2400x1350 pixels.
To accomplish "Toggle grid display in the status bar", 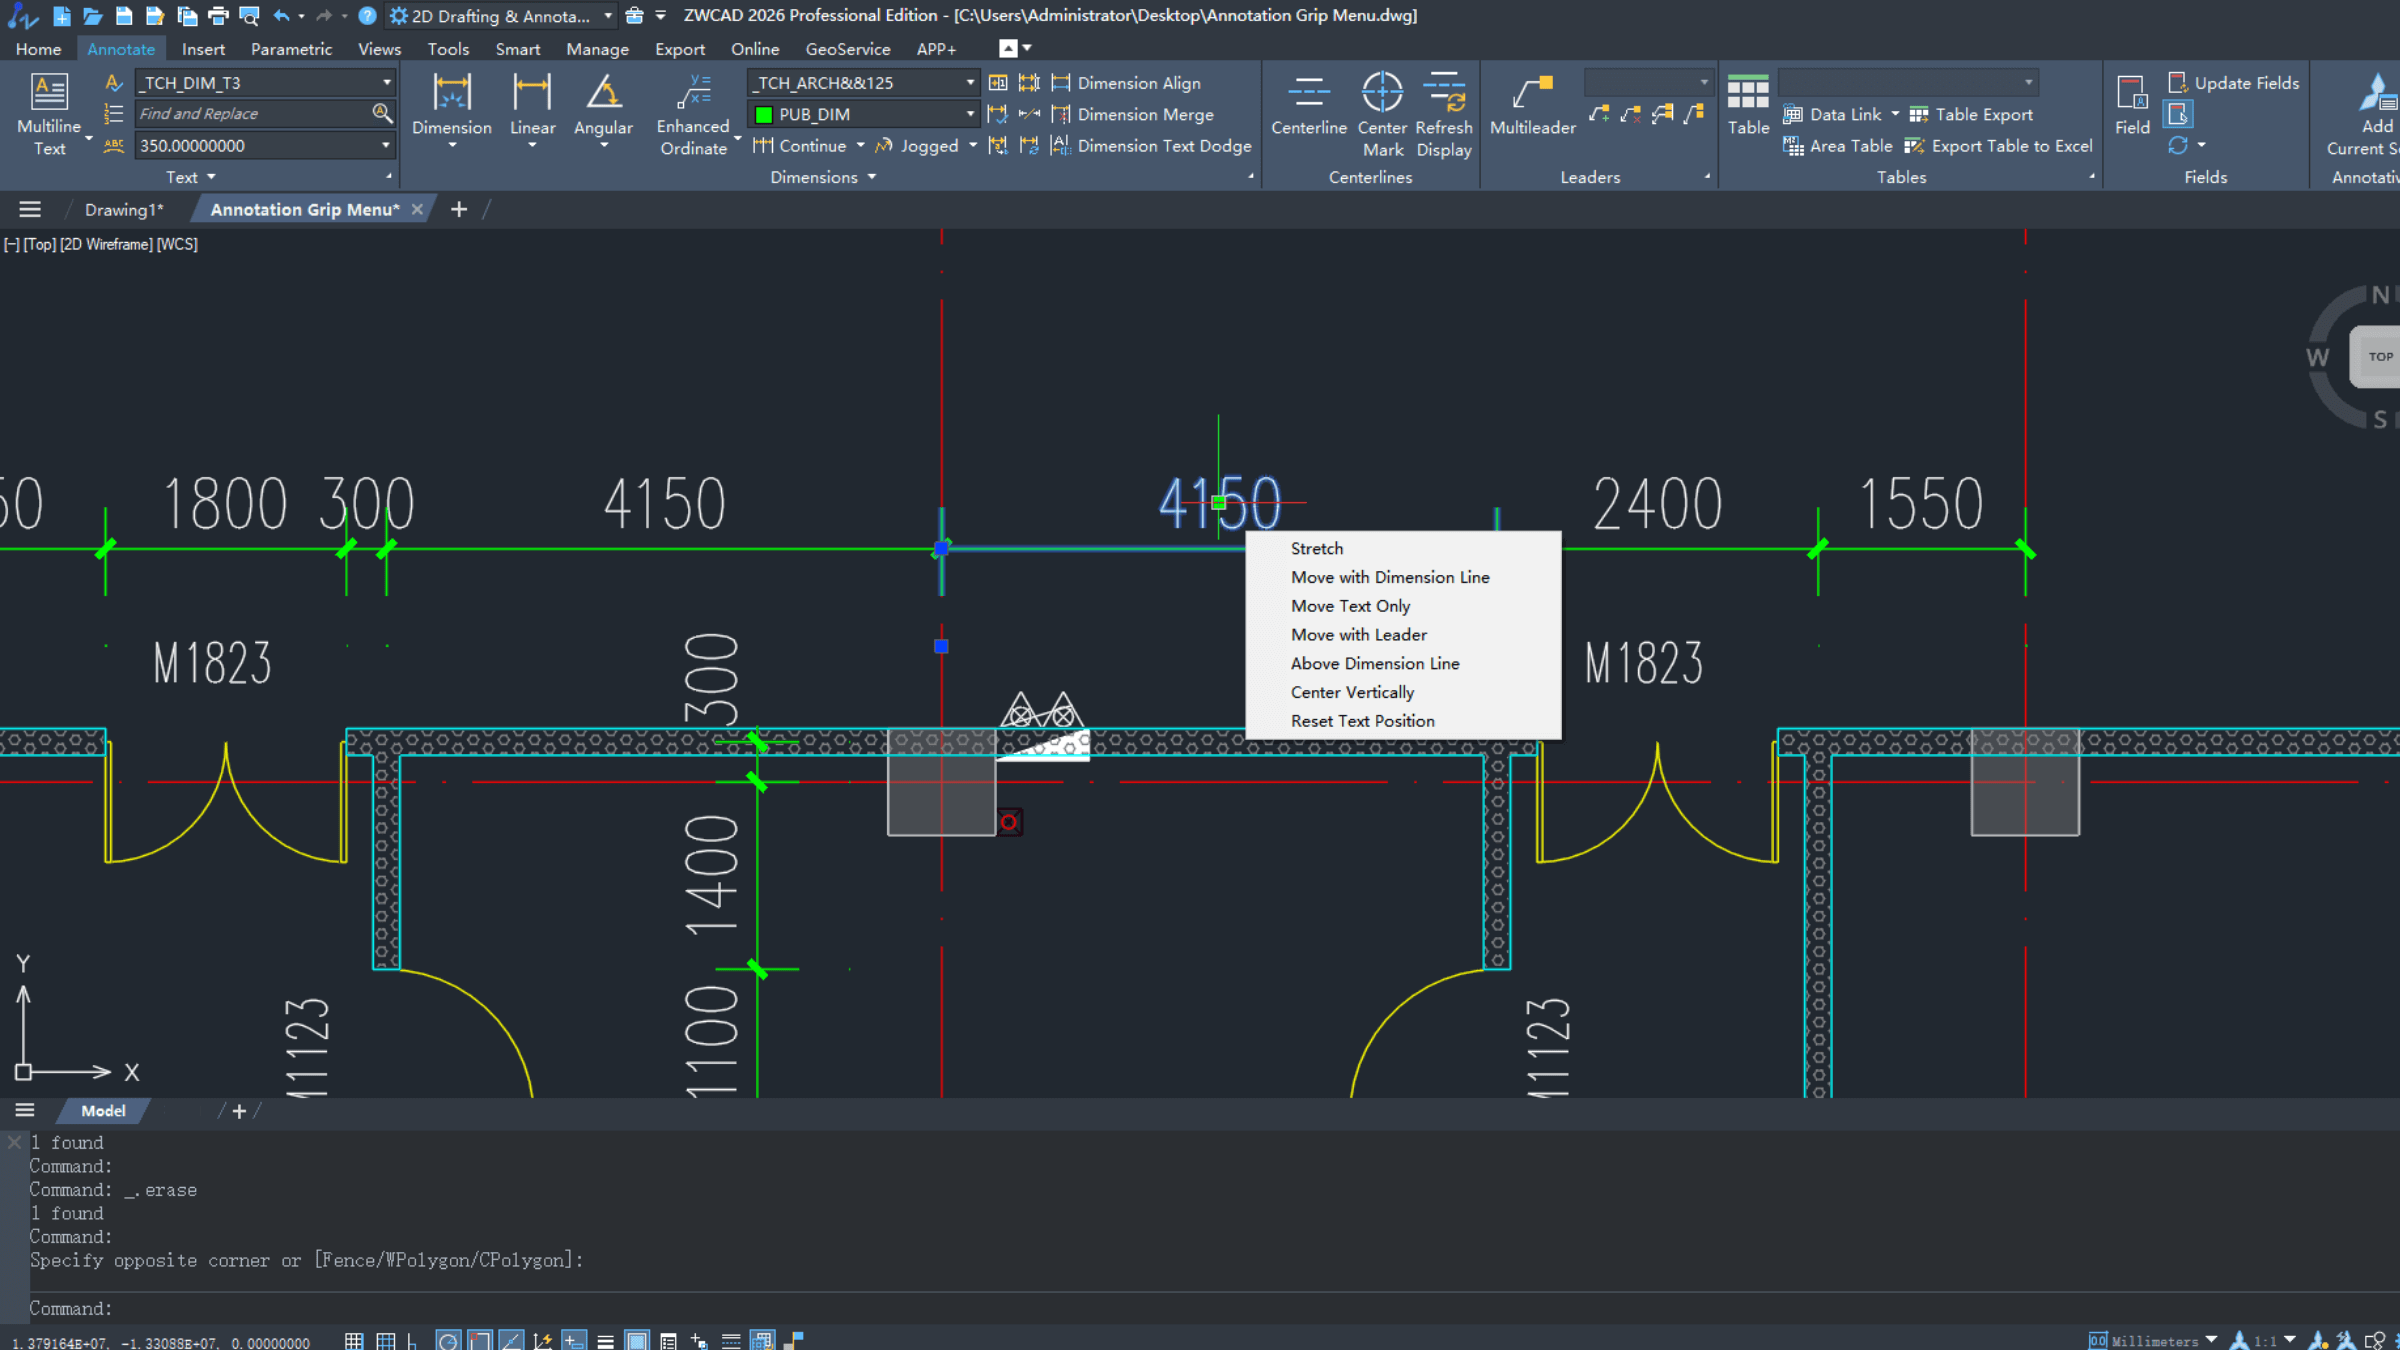I will pos(385,1340).
